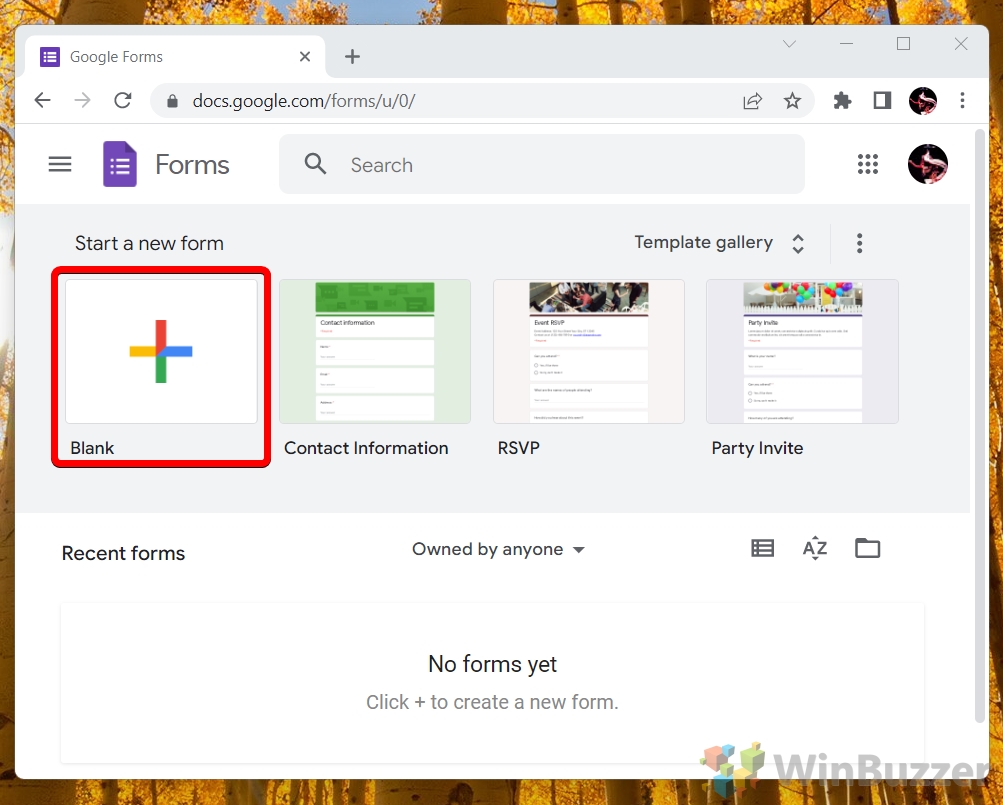Open the tab search chevron
Screen dimensions: 1003x805
pos(789,44)
